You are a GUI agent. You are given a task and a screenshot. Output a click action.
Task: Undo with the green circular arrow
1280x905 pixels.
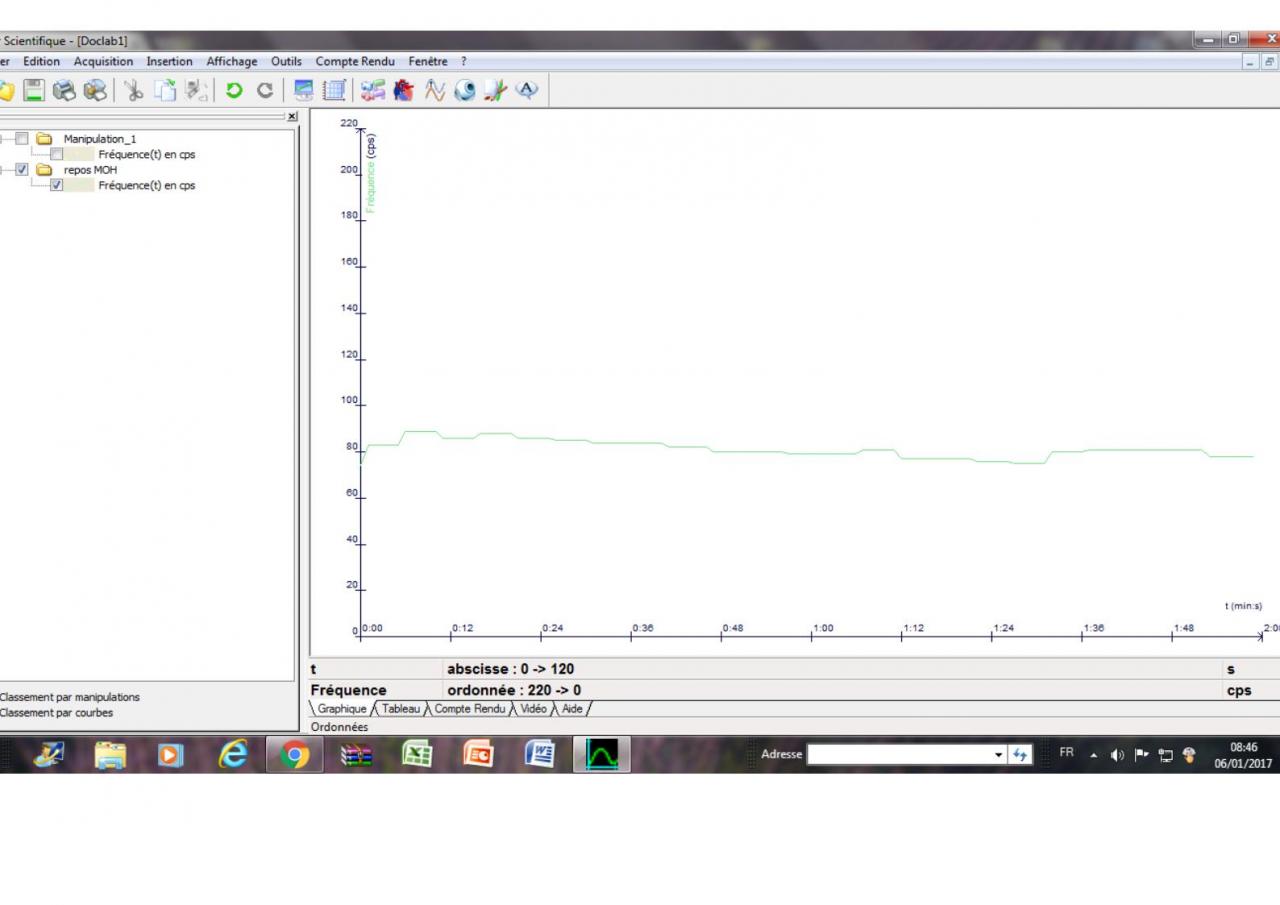click(x=234, y=91)
